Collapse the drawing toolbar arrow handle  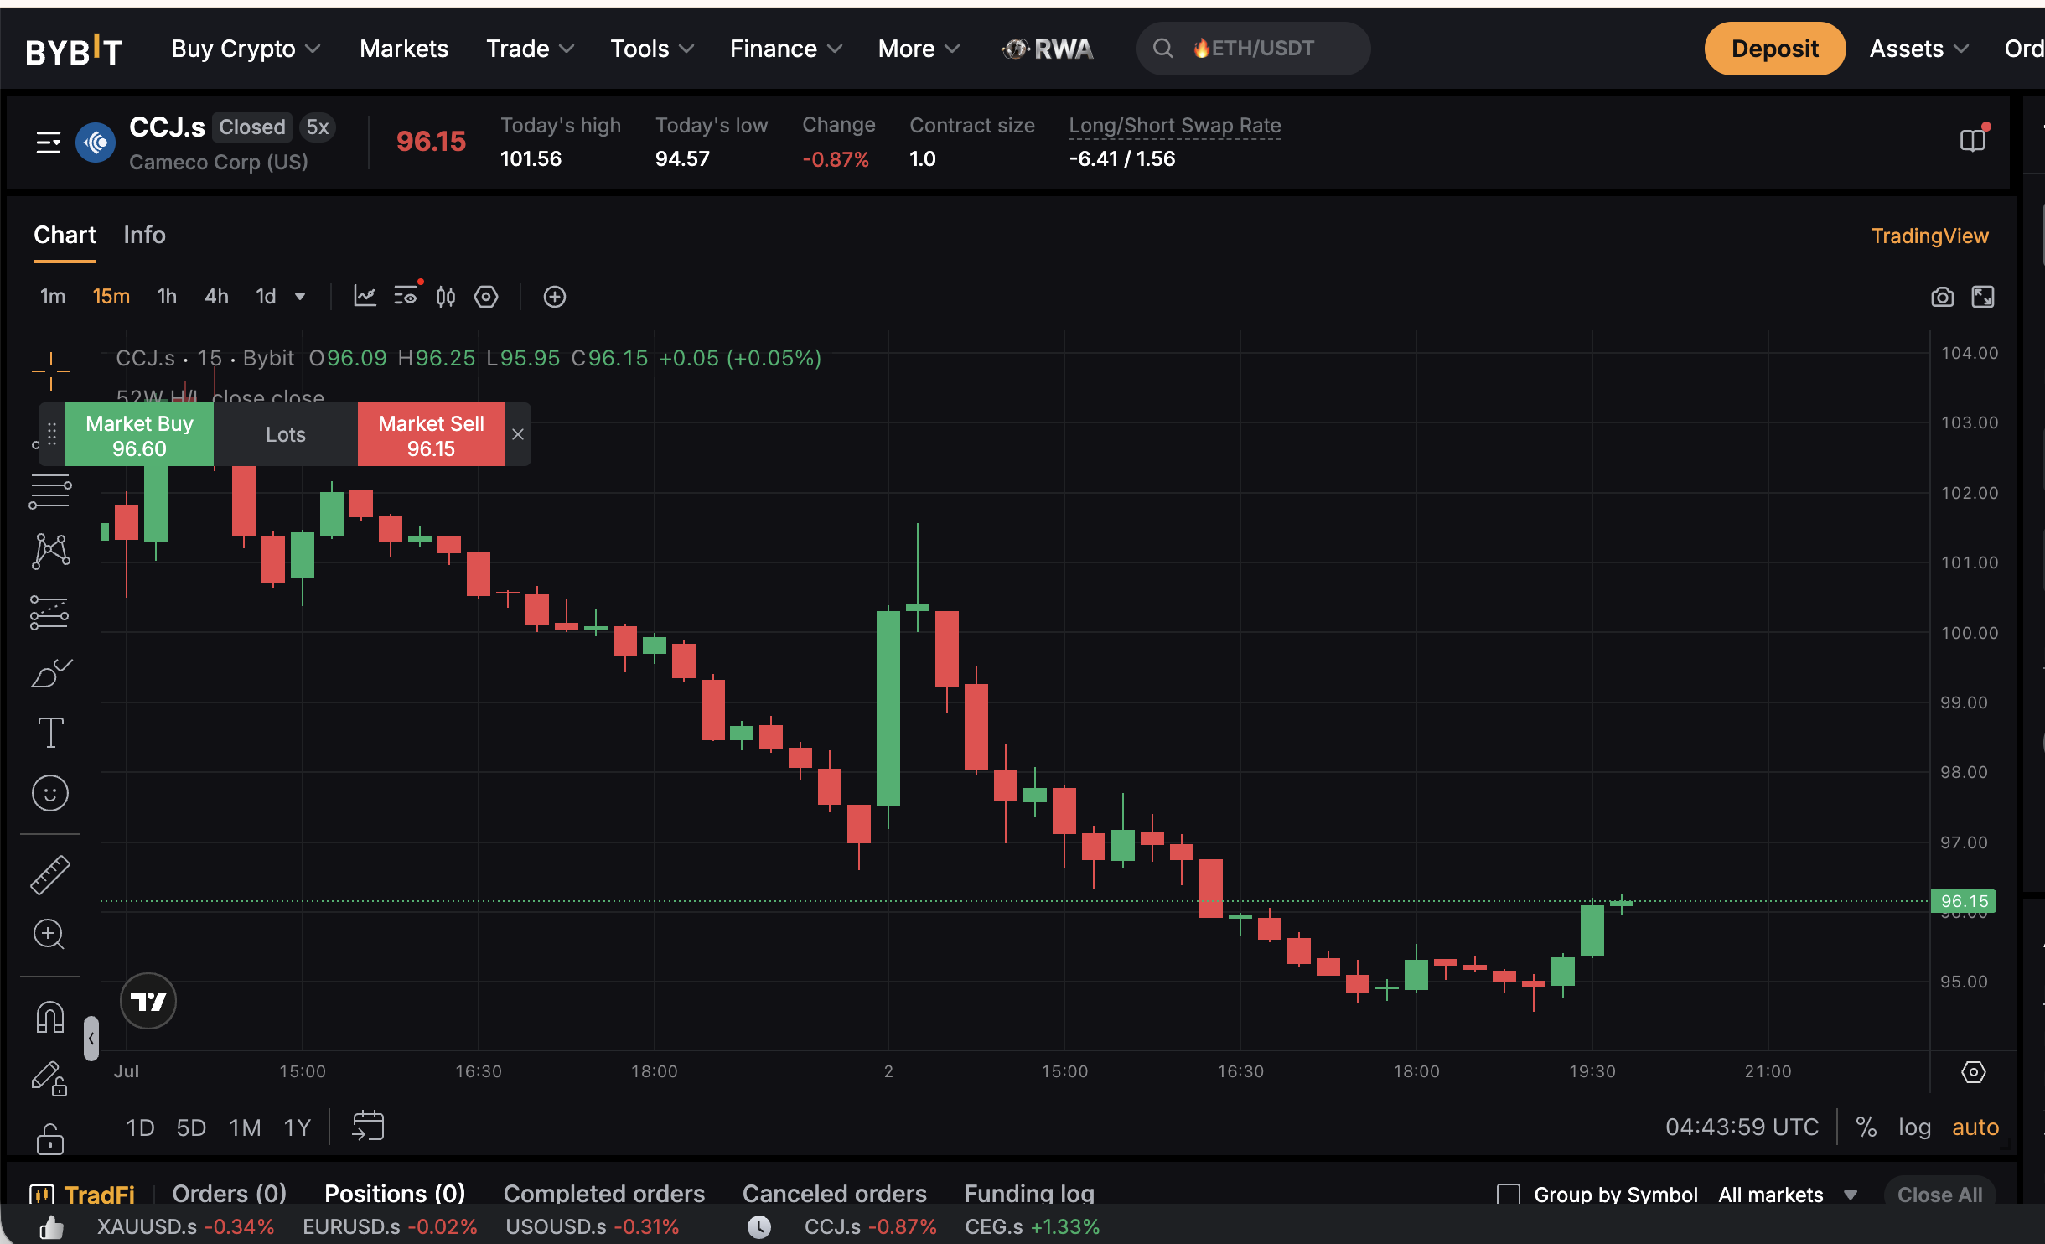pos(91,1038)
